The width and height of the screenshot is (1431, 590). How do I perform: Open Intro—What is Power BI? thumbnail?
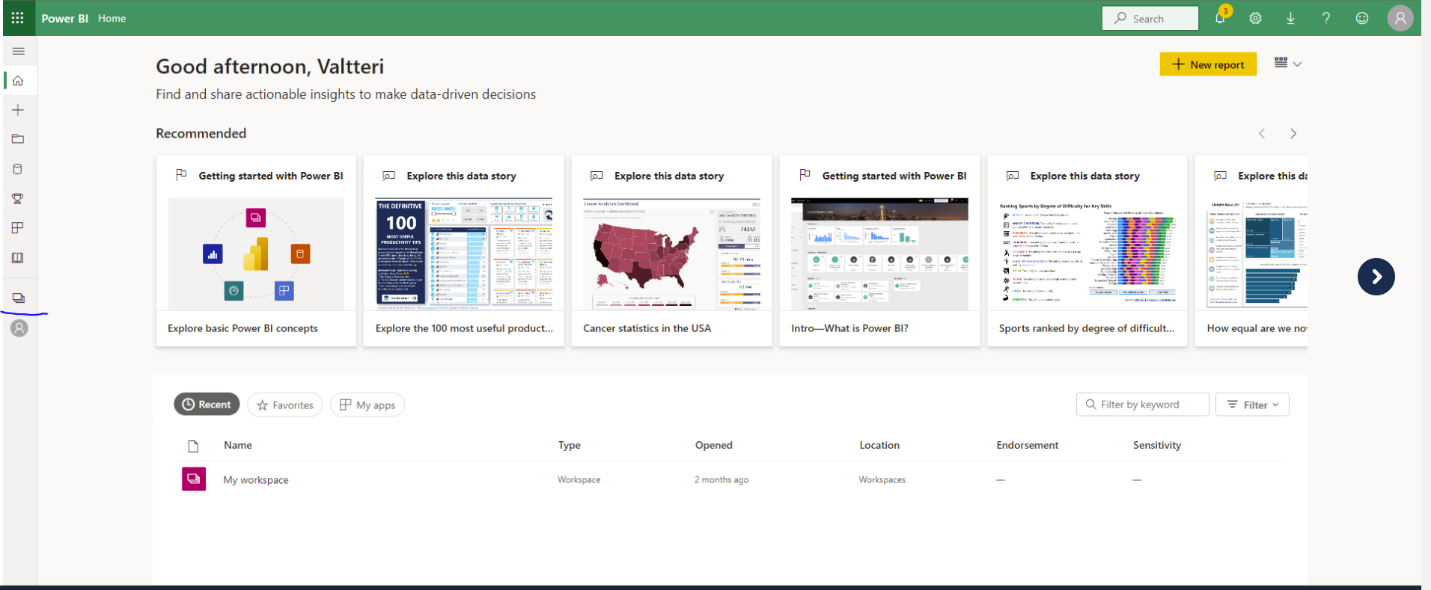(x=880, y=253)
